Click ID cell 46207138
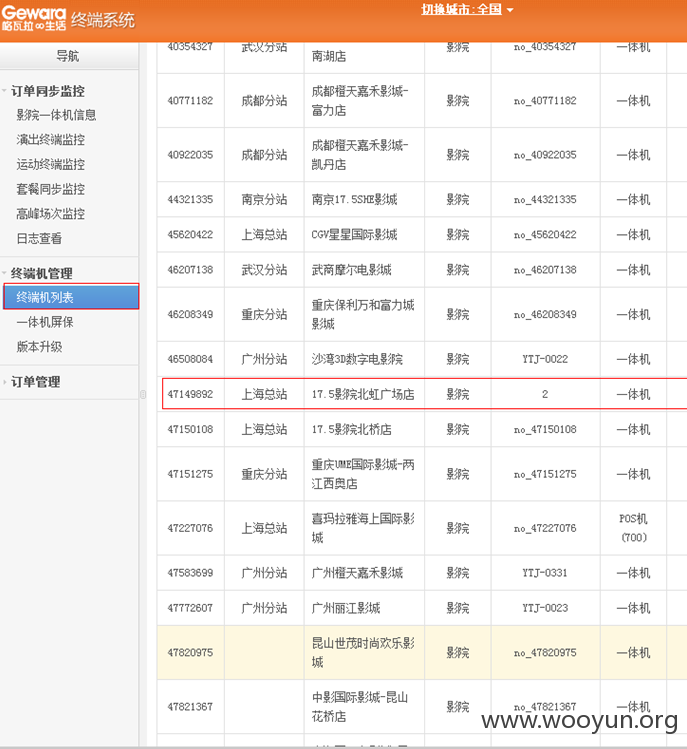The width and height of the screenshot is (687, 749). point(190,270)
